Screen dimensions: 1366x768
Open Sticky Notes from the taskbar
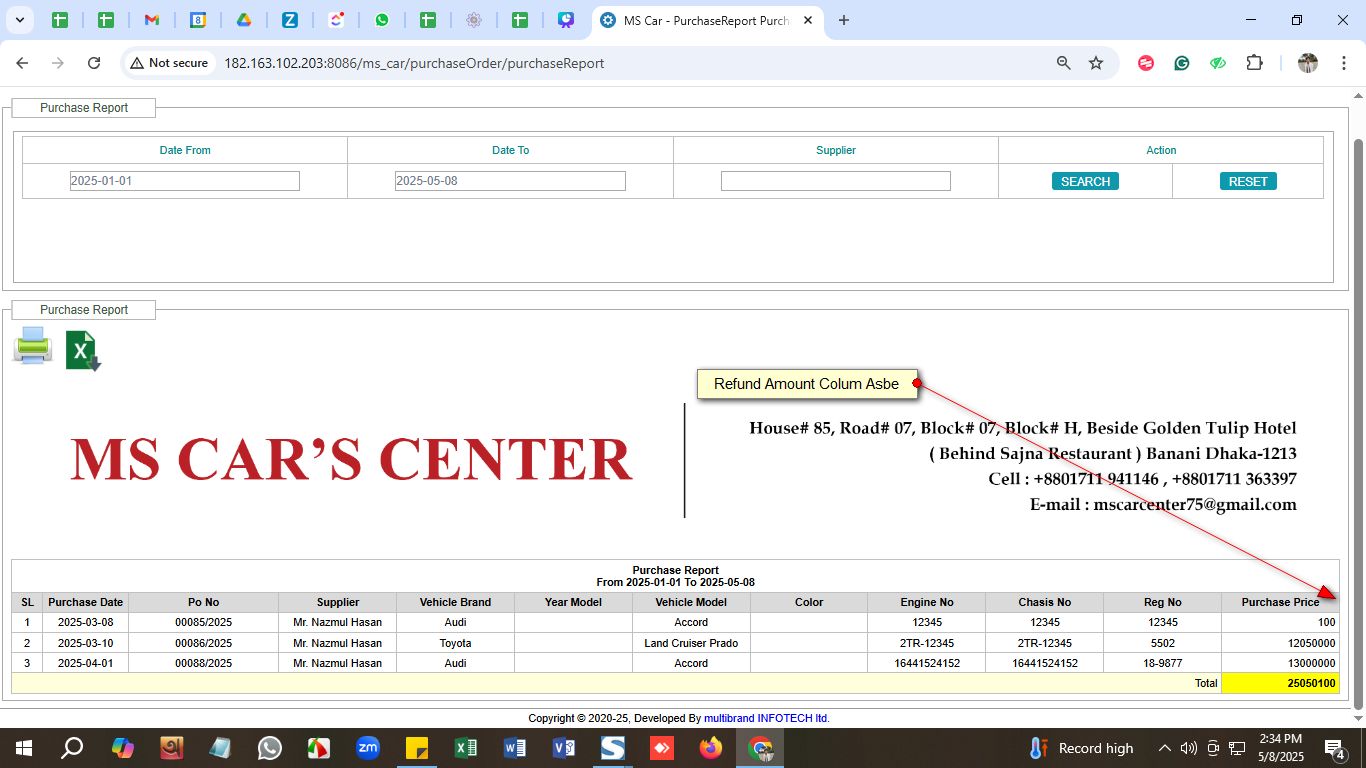tap(417, 748)
